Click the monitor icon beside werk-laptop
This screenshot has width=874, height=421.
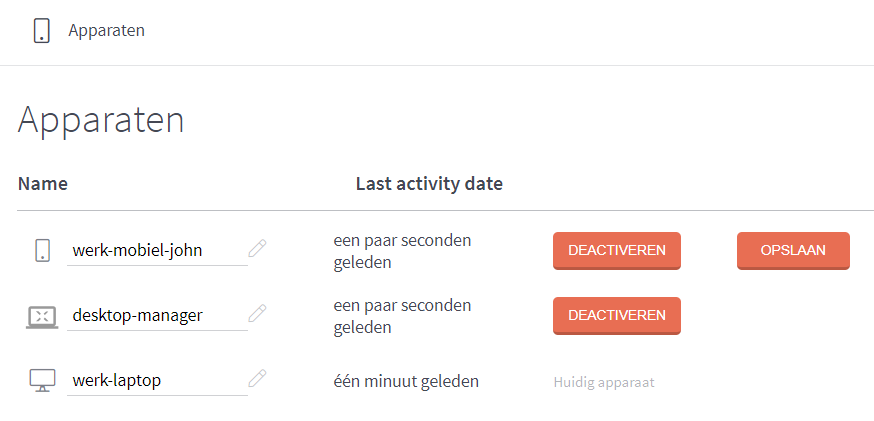[42, 380]
